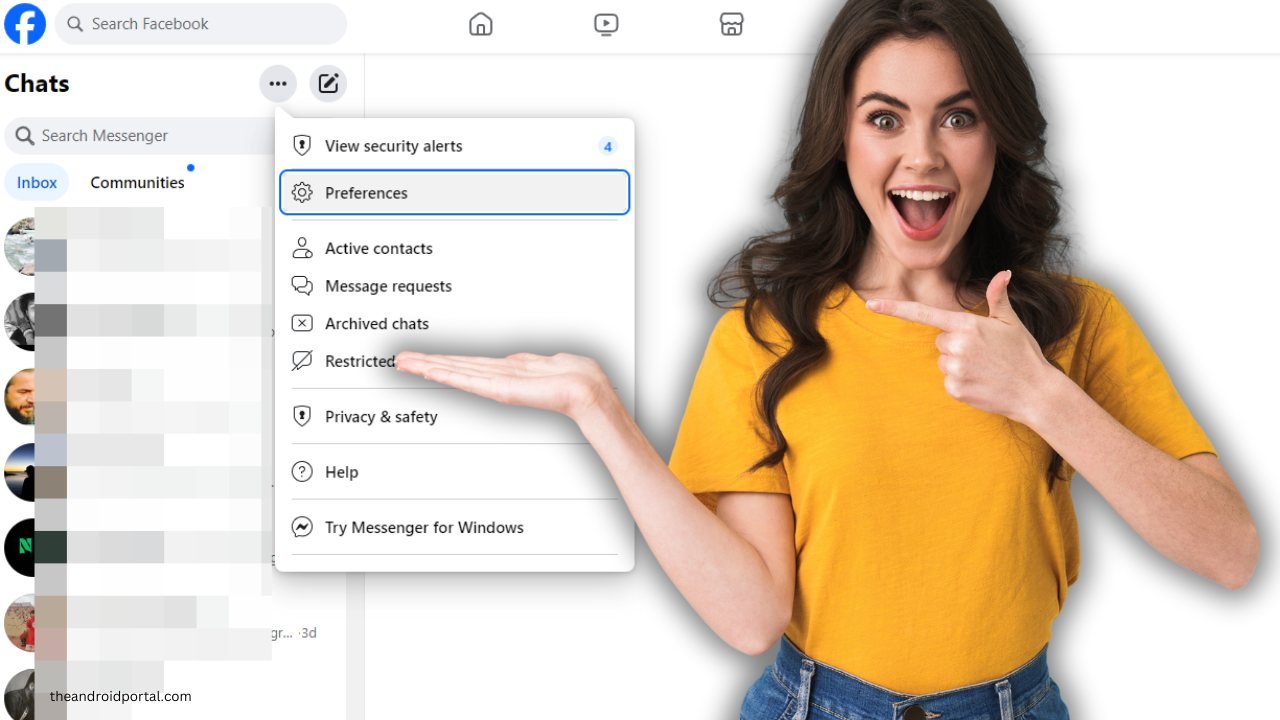1280x720 pixels.
Task: Open Privacy & safety
Action: (455, 416)
